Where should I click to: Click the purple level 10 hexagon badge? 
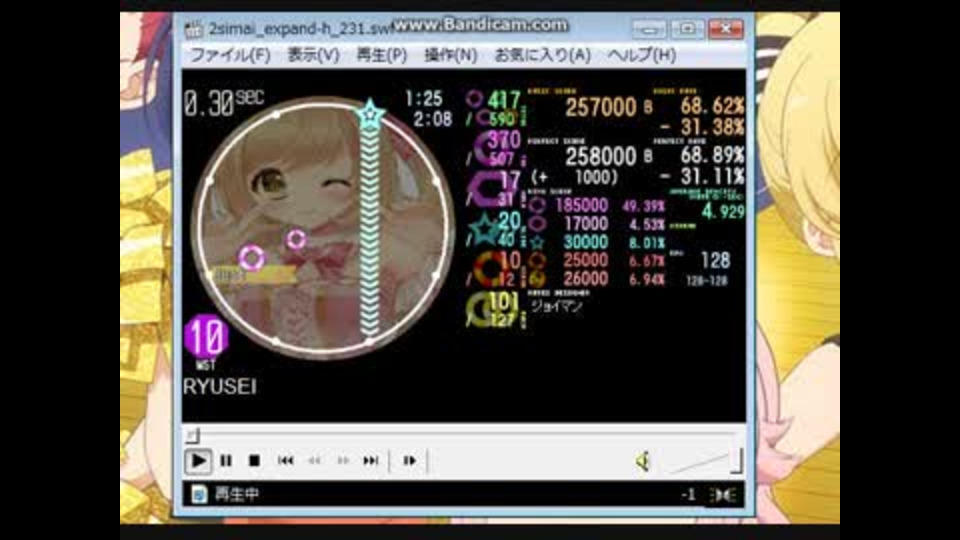coord(206,336)
